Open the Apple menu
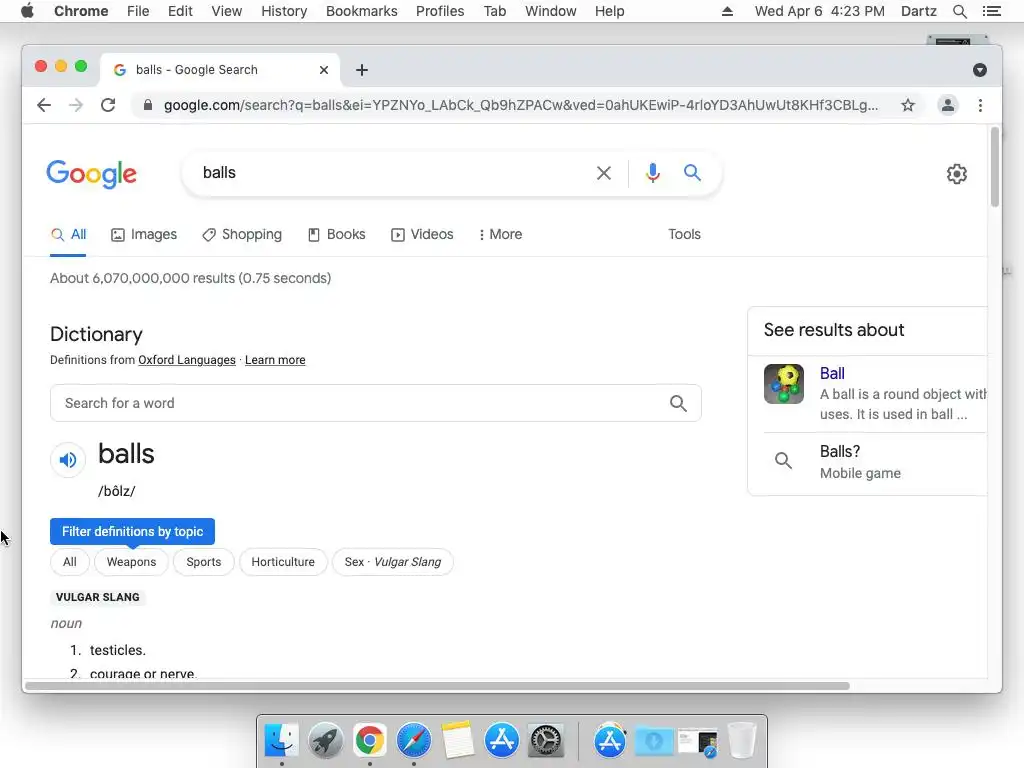 (27, 11)
